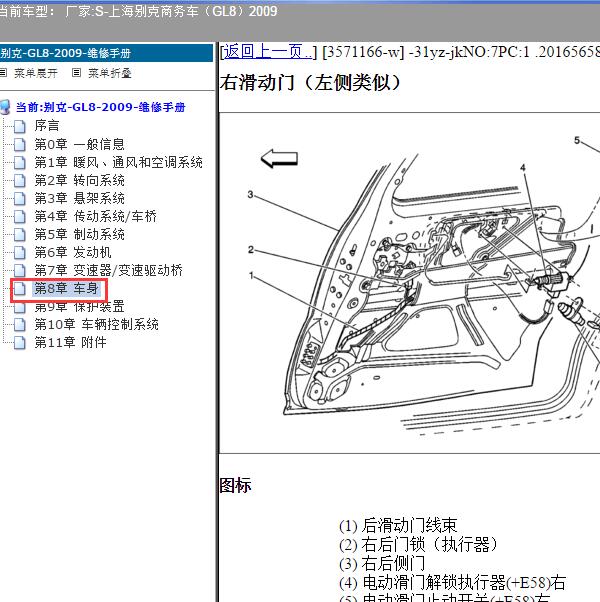
Task: Click the page icon beside 第7章
Action: click(x=20, y=271)
